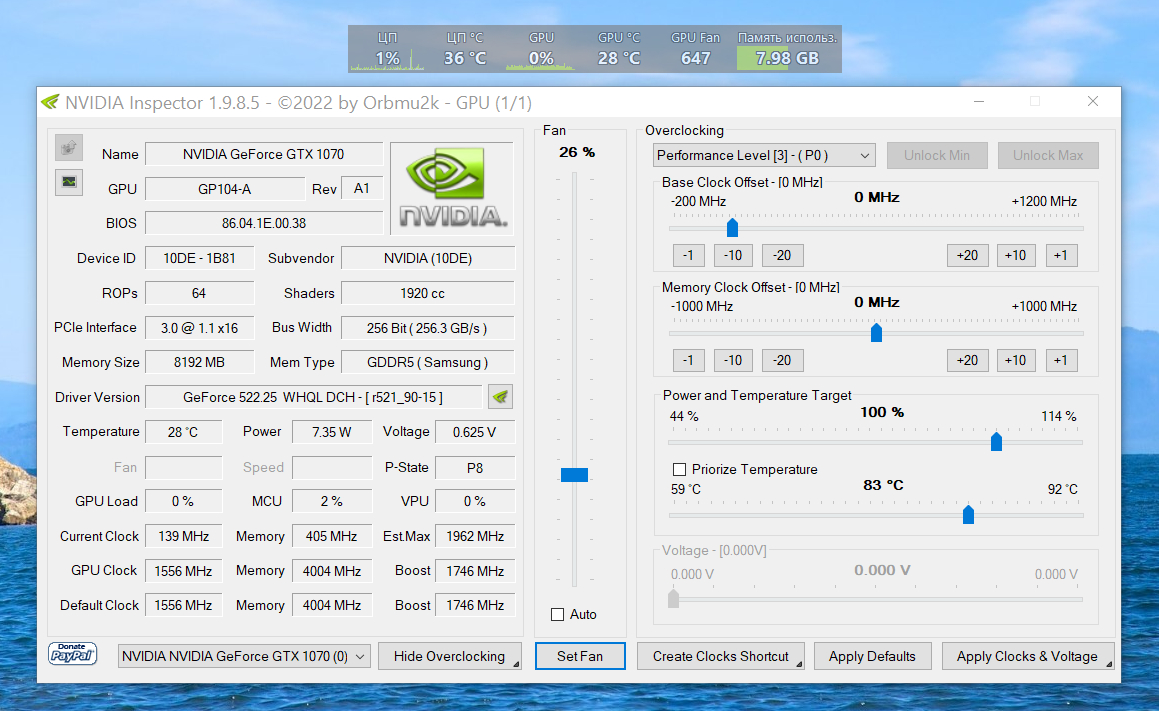1159x711 pixels.
Task: Click the Bus Width field 256 Bit
Action: click(427, 328)
